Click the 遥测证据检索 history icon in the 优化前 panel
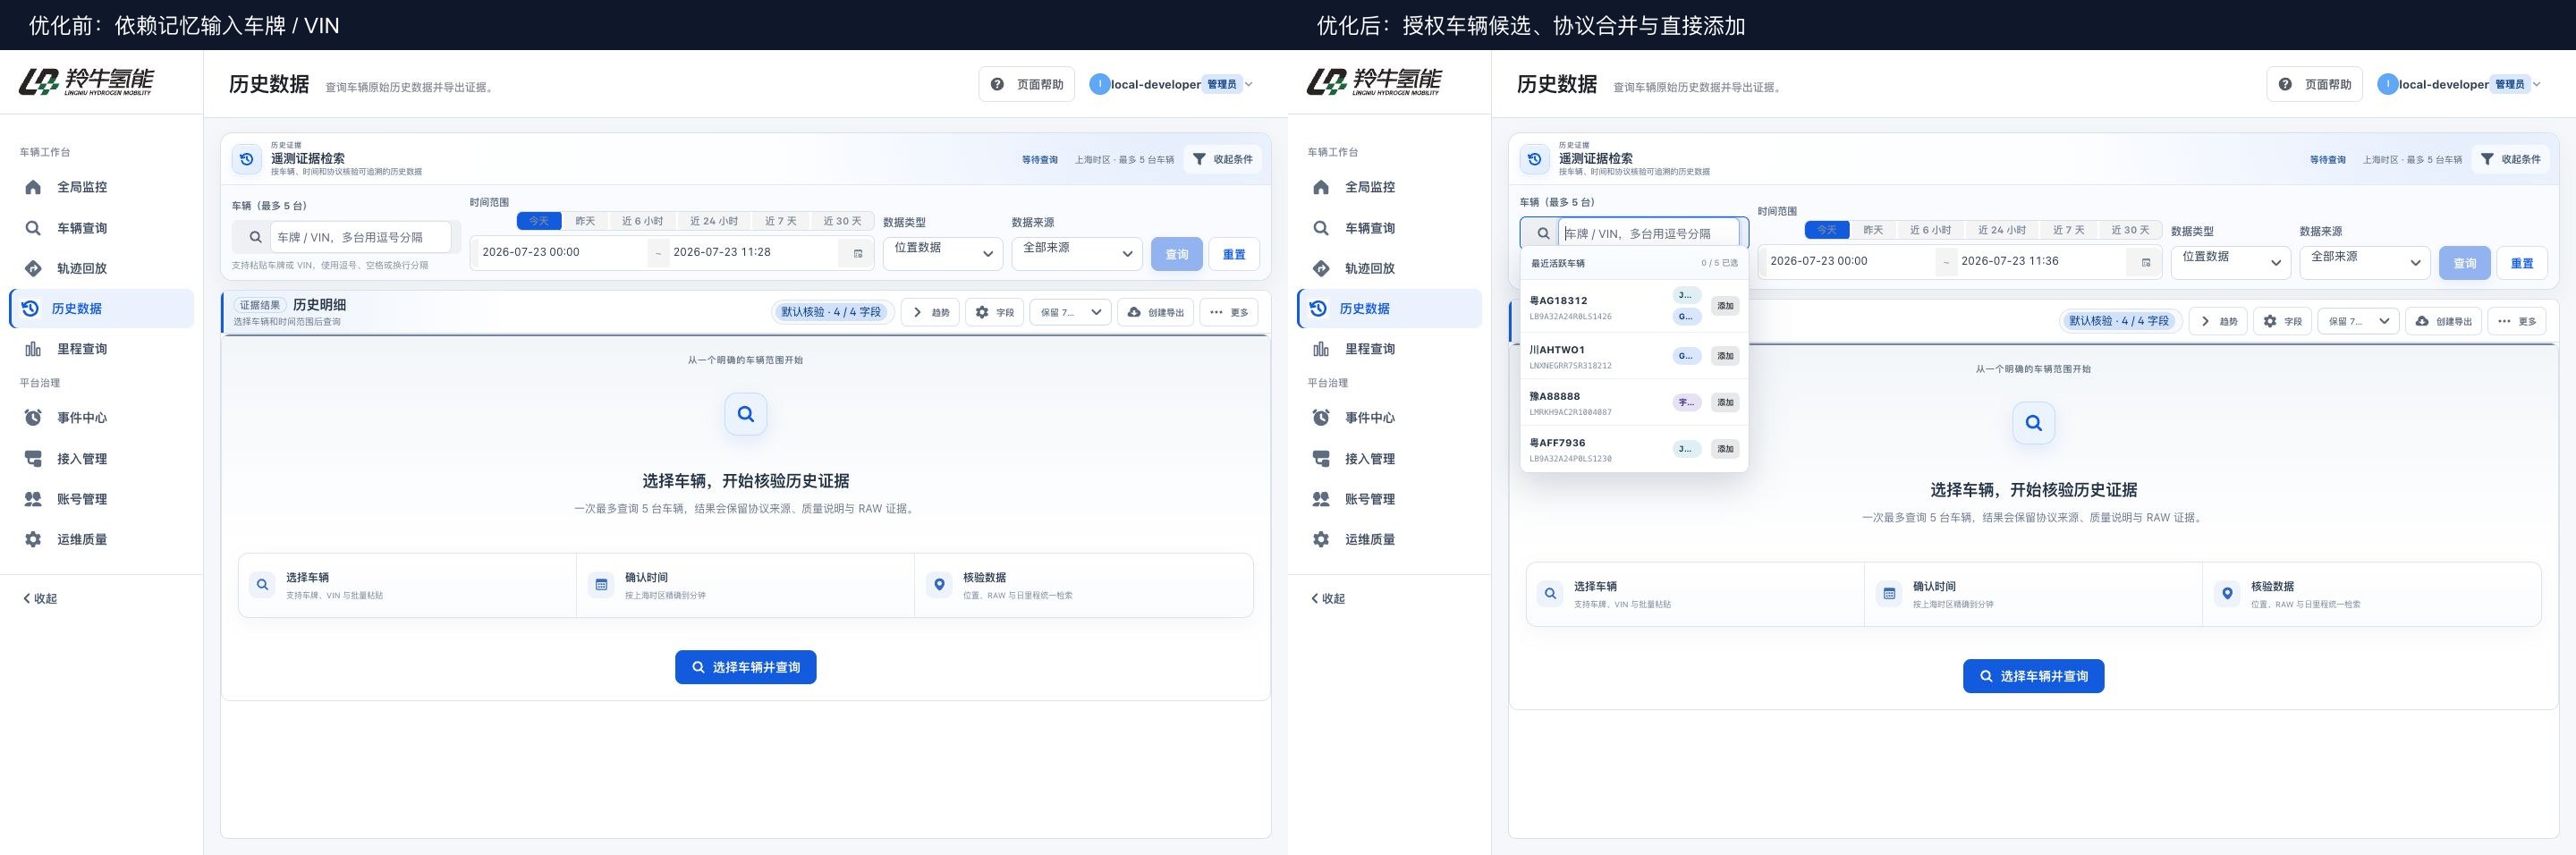 pos(246,159)
